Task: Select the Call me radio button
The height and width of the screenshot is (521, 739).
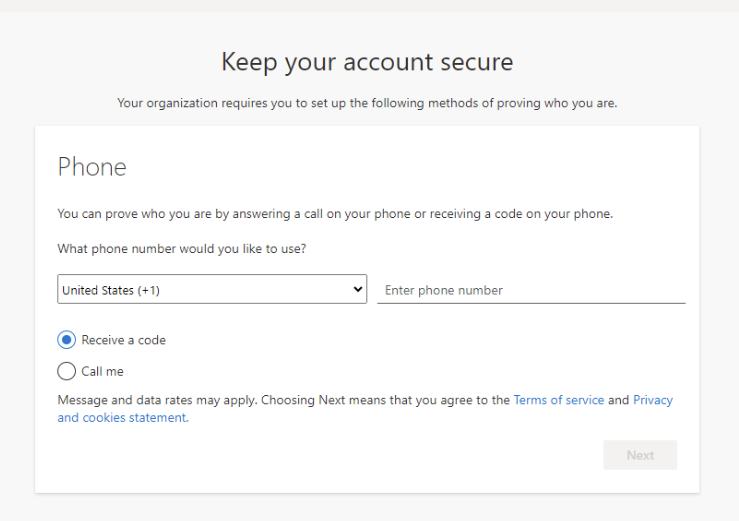Action: pos(67,371)
